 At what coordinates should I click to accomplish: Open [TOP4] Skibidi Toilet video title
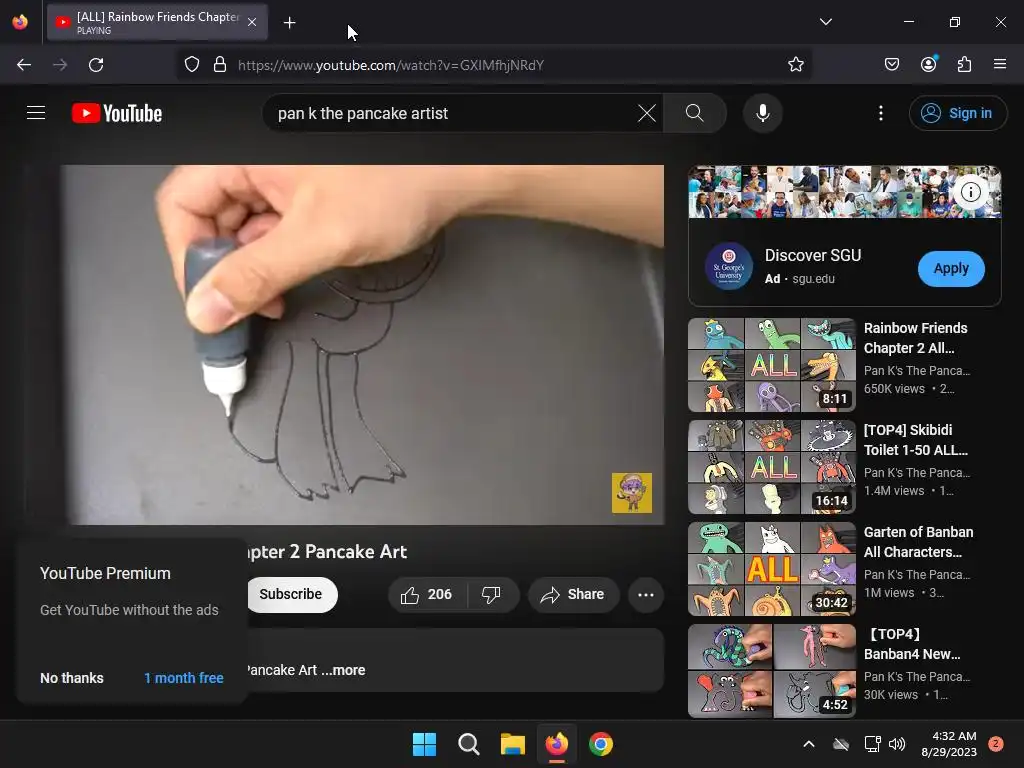click(916, 440)
